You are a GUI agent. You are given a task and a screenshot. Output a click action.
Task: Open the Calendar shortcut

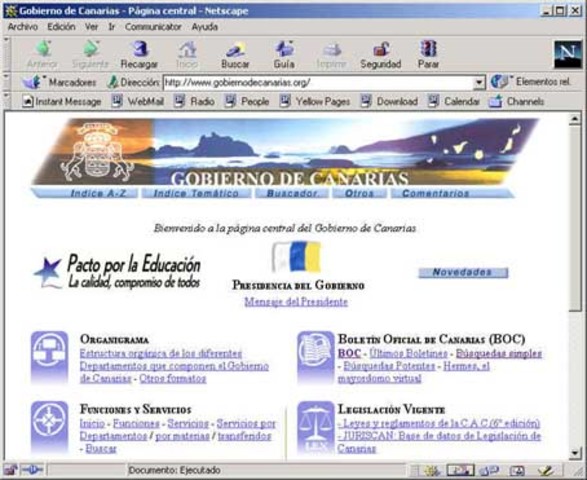(x=453, y=101)
